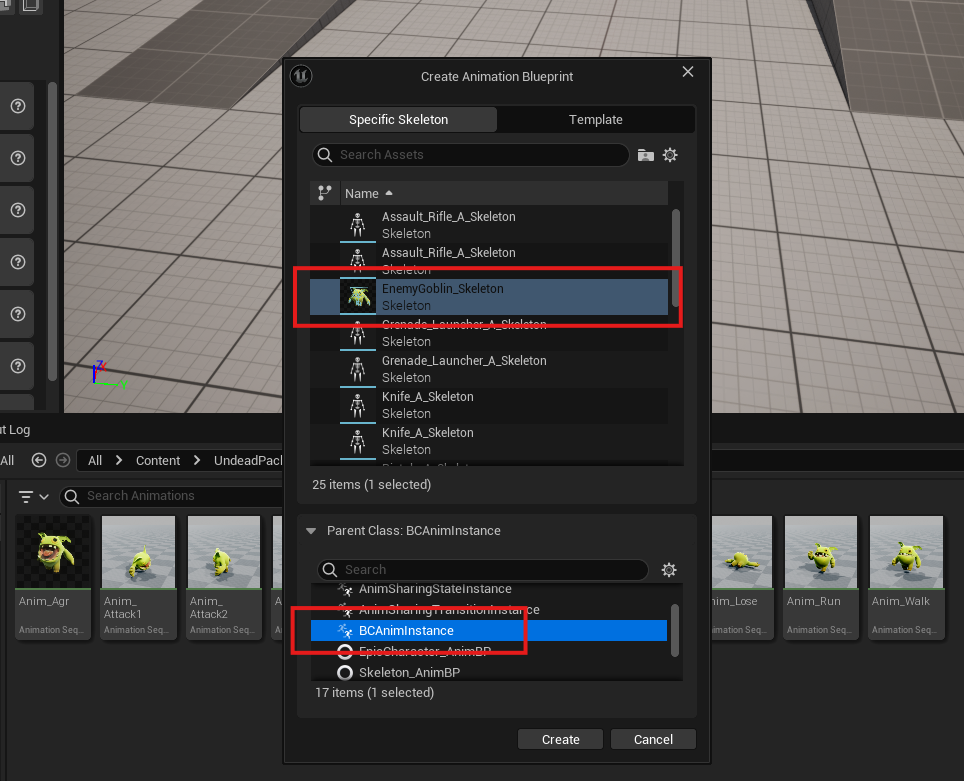Select AnimSharingStateInstance parent class
This screenshot has height=781, width=964.
tap(489, 589)
